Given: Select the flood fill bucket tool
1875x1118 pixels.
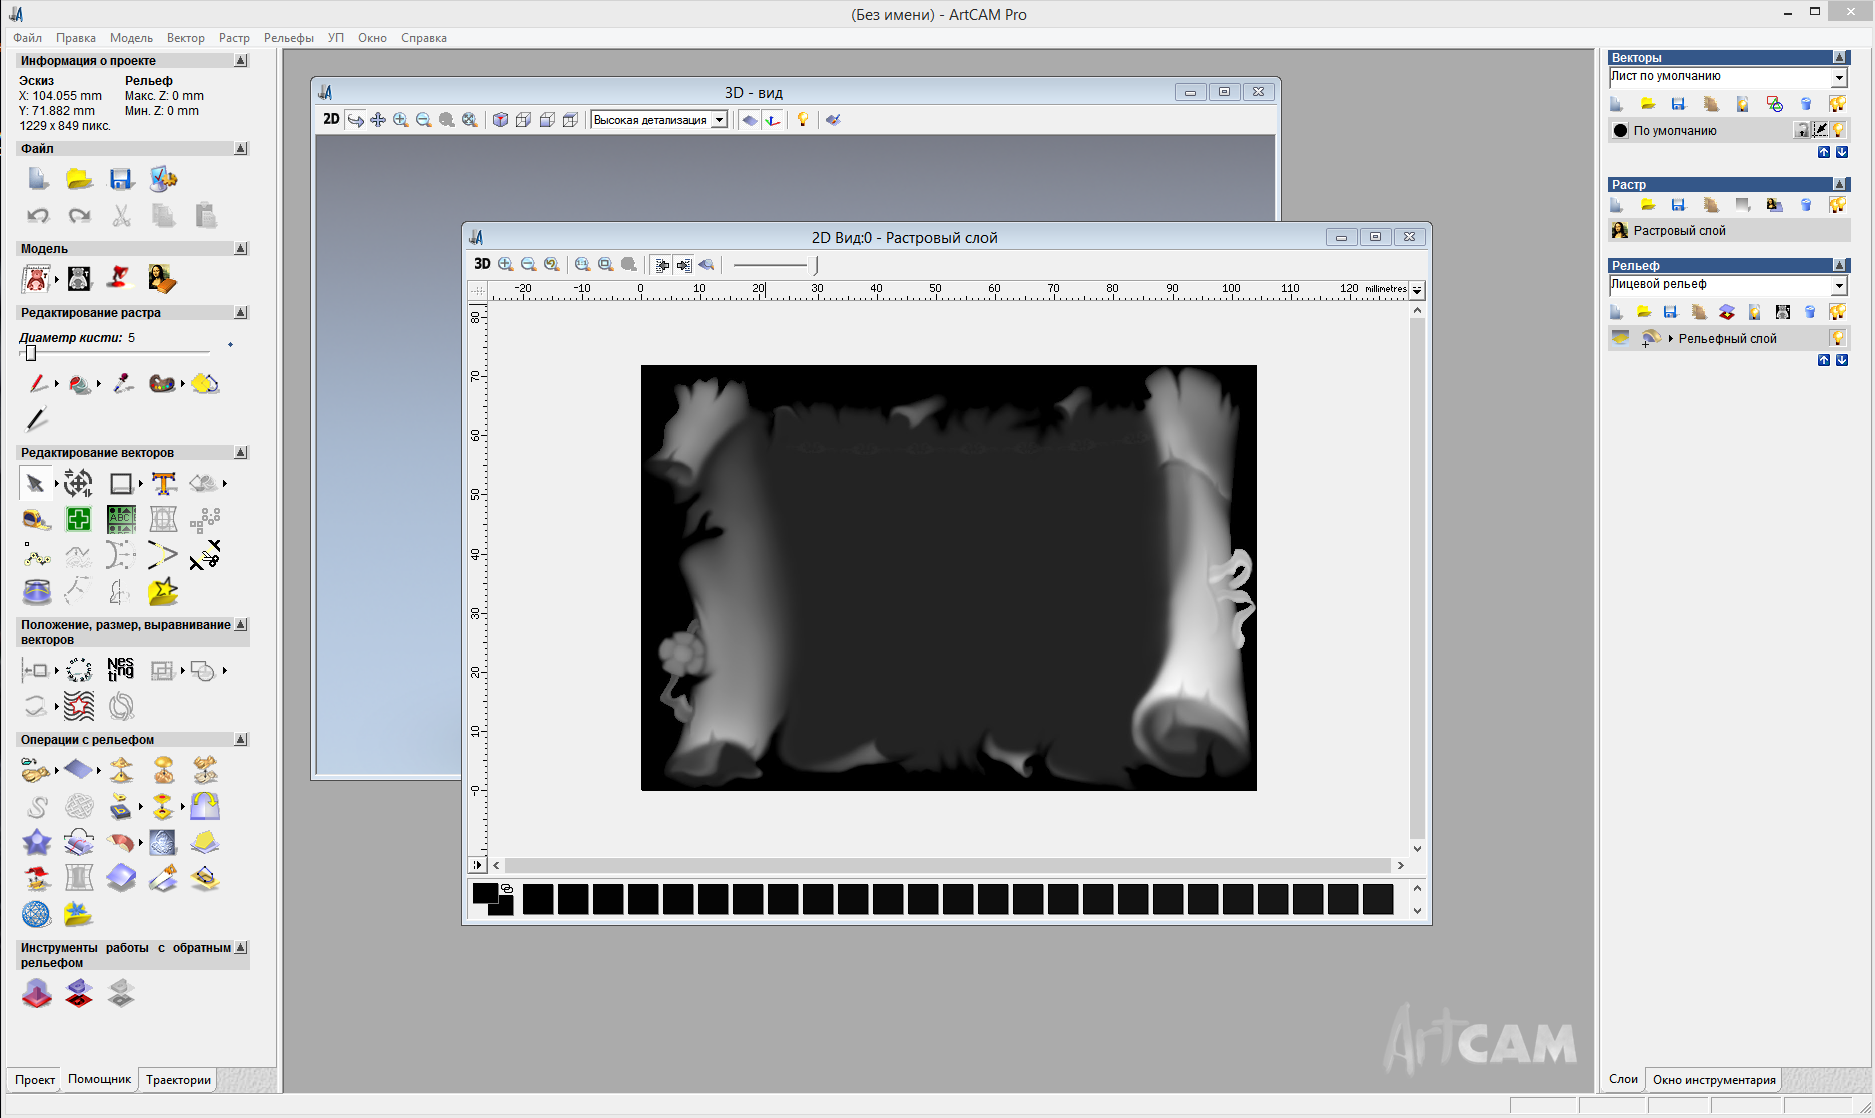Looking at the screenshot, I should pyautogui.click(x=79, y=383).
